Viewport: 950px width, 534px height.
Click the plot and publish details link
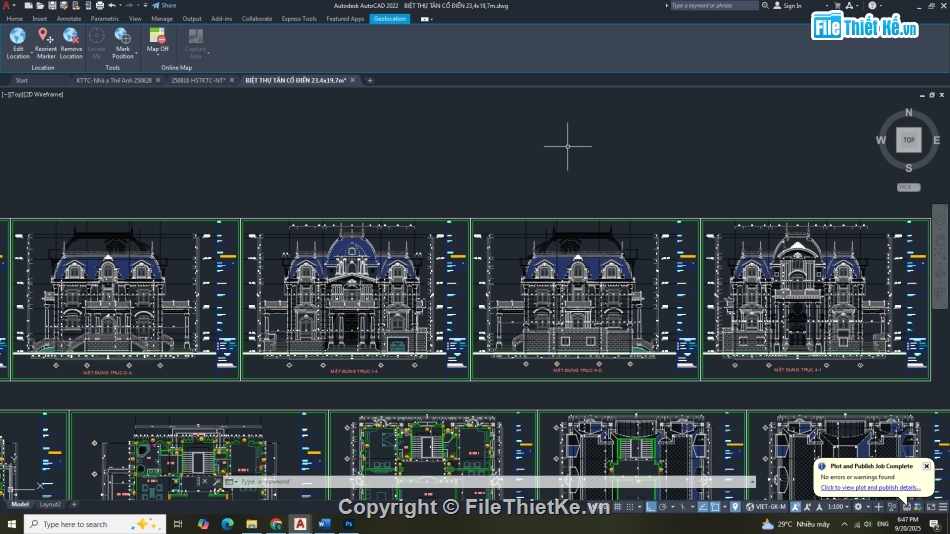point(870,487)
